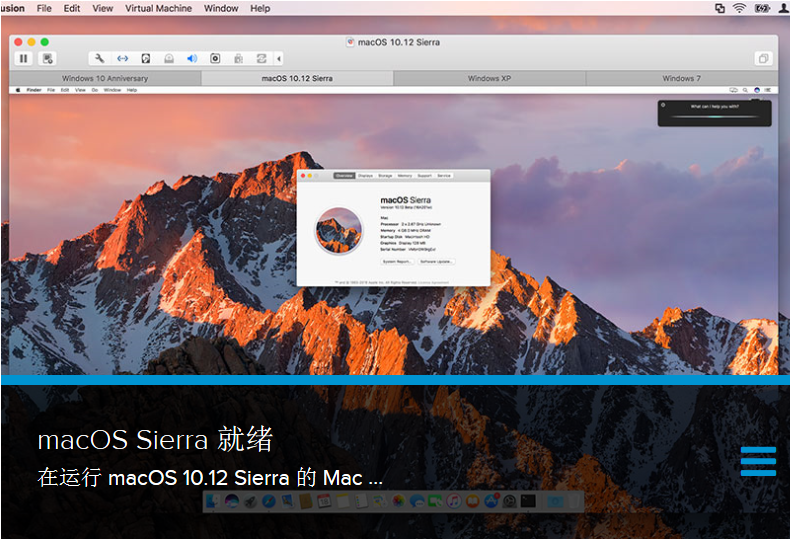Open Siri in the guest dock
This screenshot has width=792, height=541.
232,501
